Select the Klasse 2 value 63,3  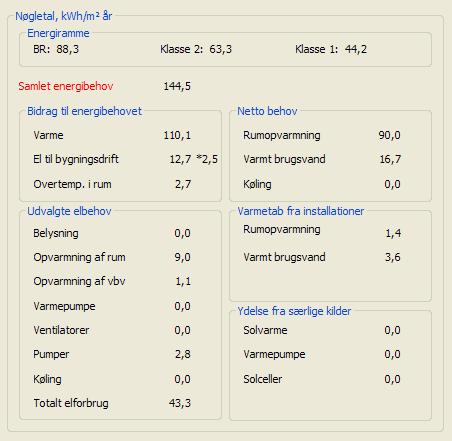coord(220,49)
